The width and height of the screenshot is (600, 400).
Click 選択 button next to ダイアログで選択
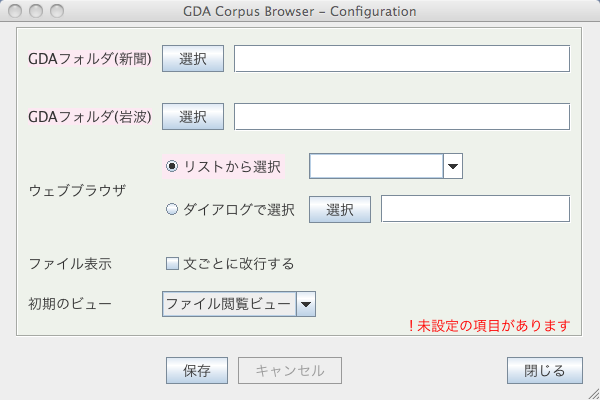click(x=340, y=209)
